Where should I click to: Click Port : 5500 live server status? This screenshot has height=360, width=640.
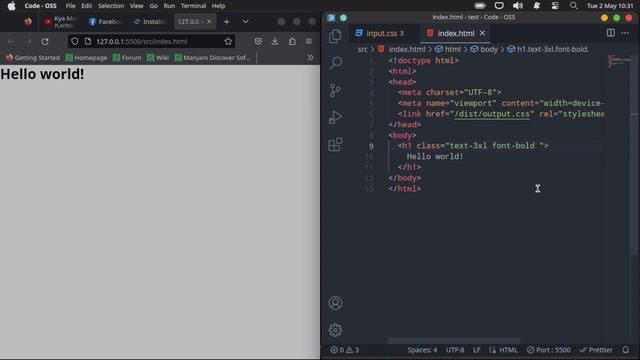[549, 350]
